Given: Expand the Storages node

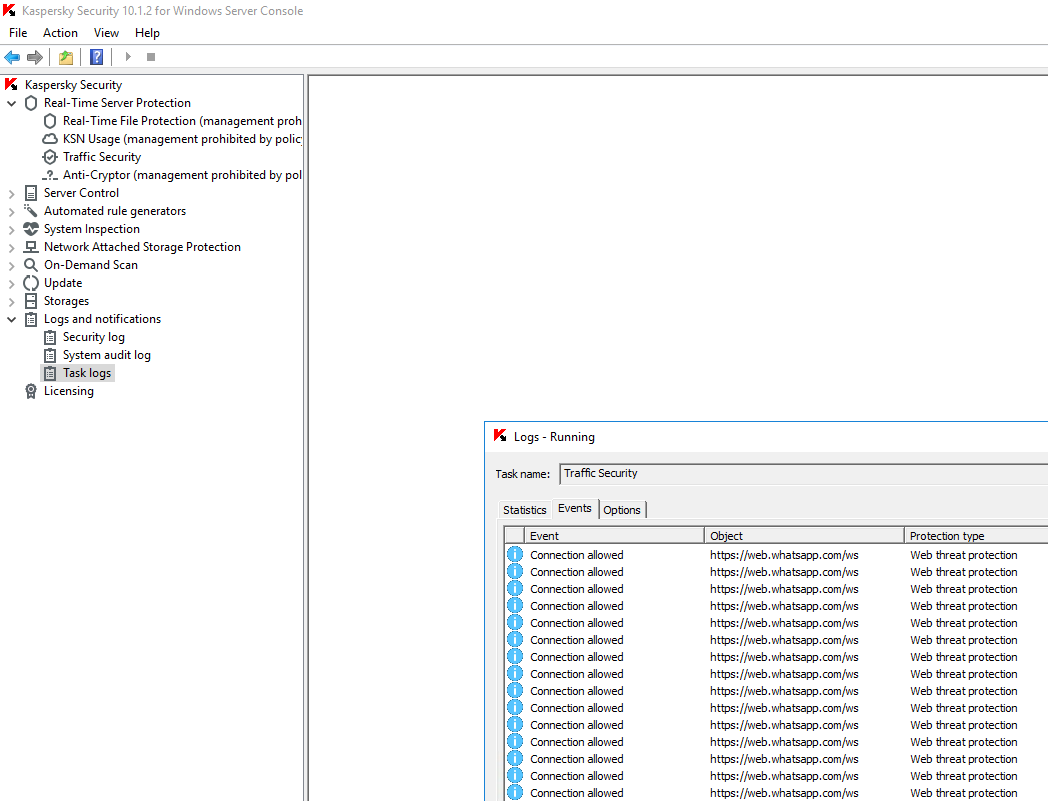Looking at the screenshot, I should (11, 302).
